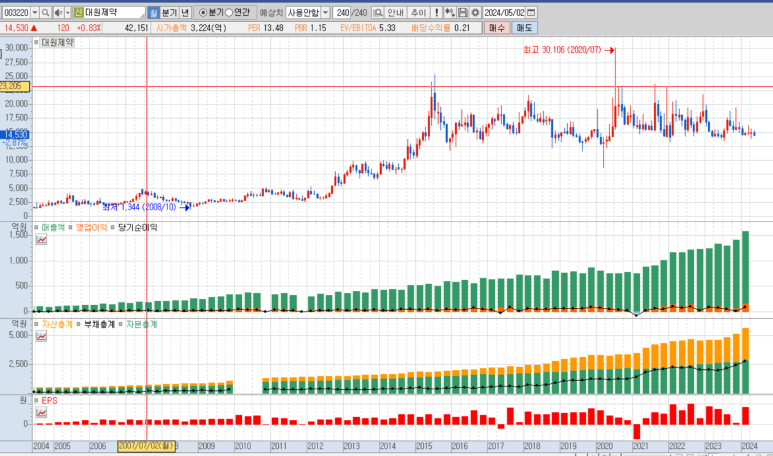Click the 매도 sell button
This screenshot has width=773, height=456.
pyautogui.click(x=524, y=28)
